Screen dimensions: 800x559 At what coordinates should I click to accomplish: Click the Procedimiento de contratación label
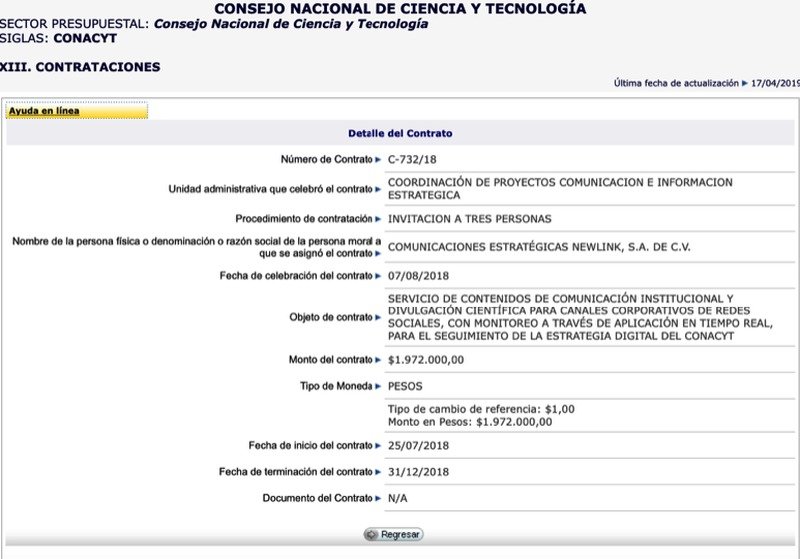coord(304,219)
